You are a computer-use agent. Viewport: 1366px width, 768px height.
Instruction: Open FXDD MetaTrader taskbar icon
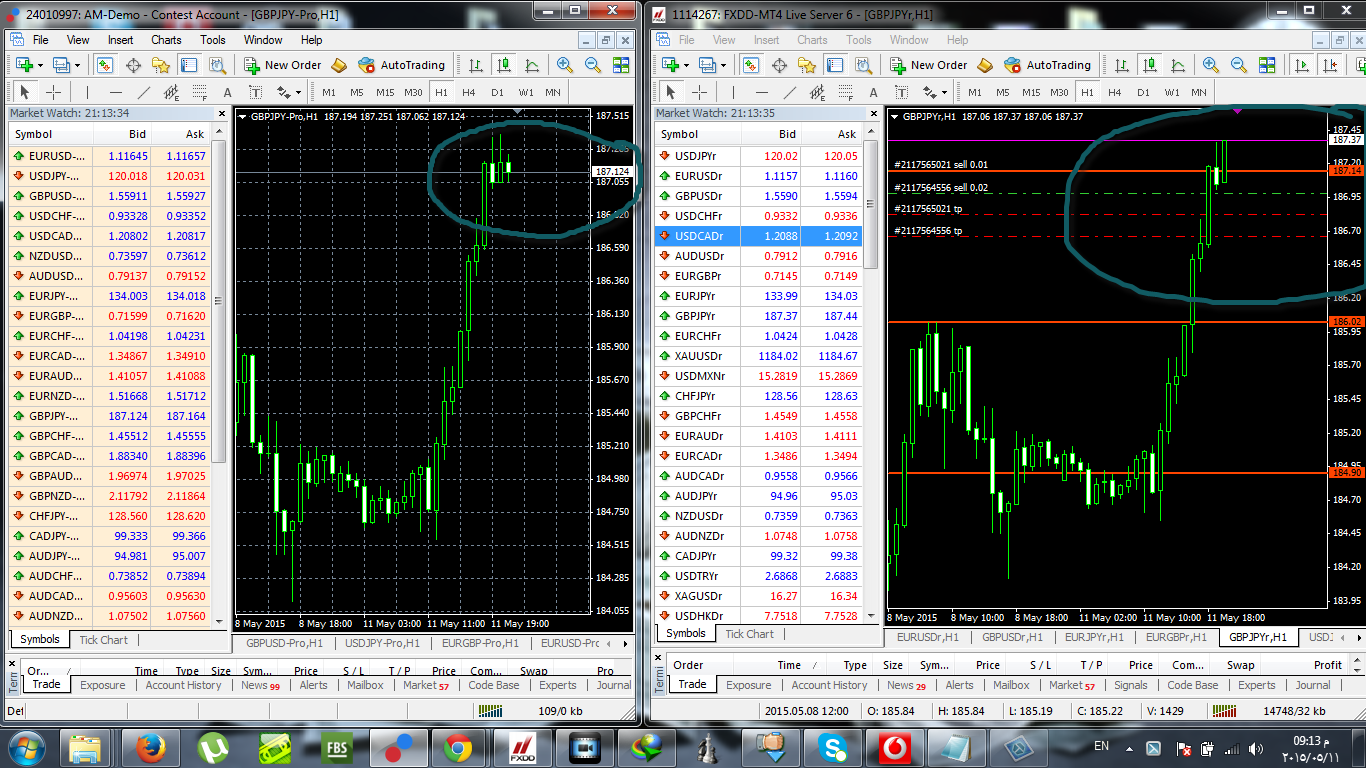[x=521, y=747]
